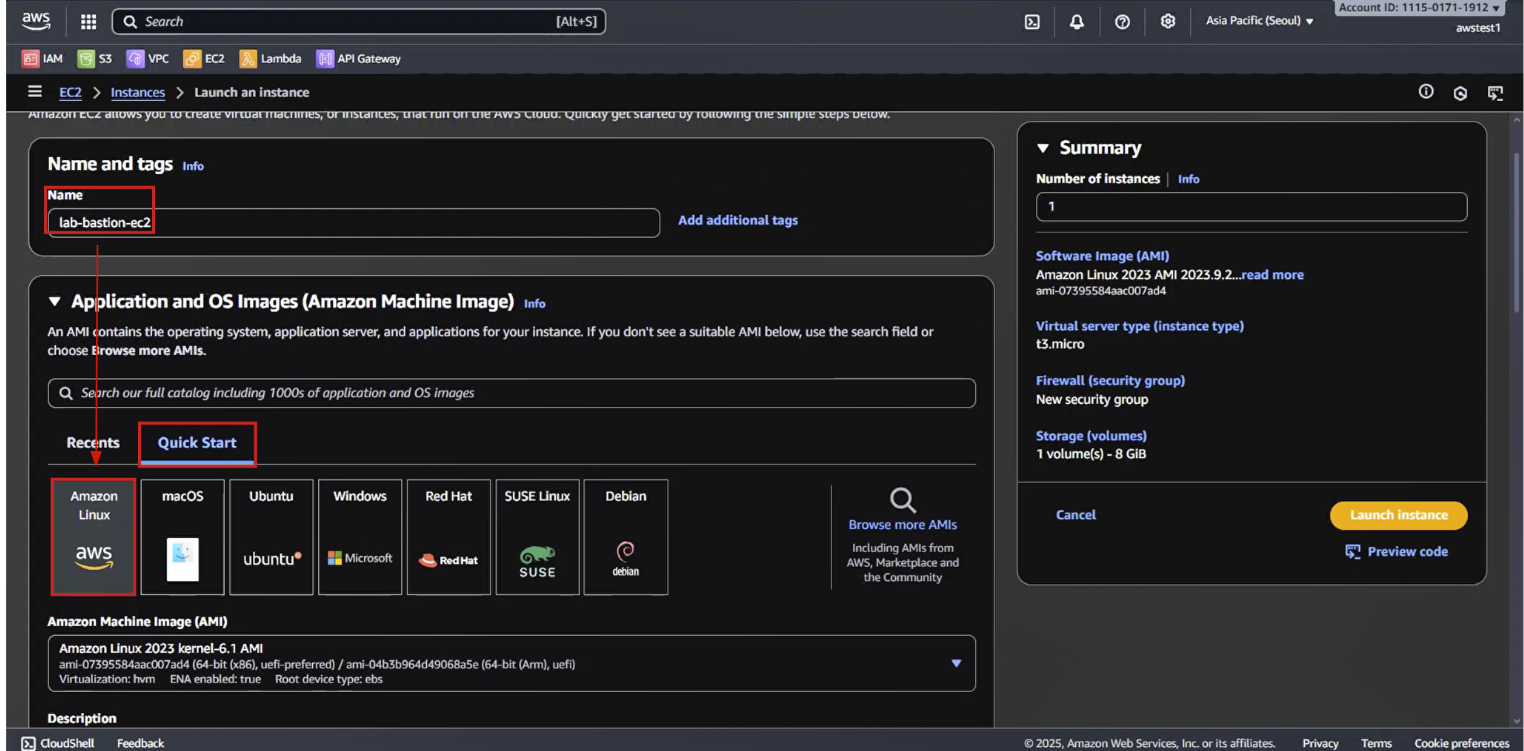Open IAM shortcut in favorites bar
Screen dimensions: 1524x751
pos(43,59)
